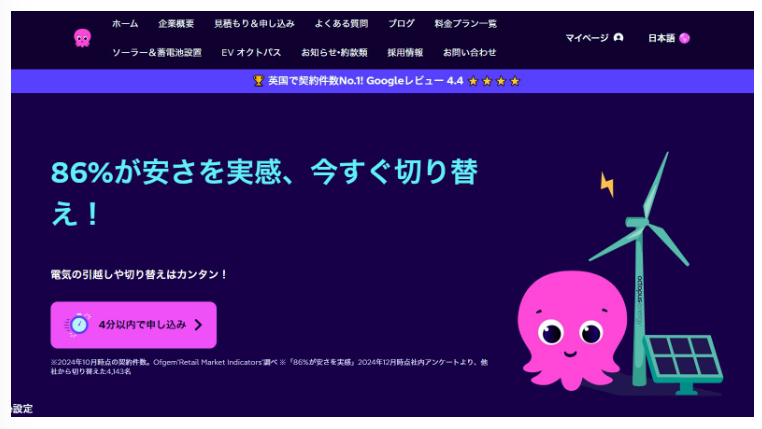
Task: Open ソーラー＆蓄電池設置 page
Action: pos(156,52)
